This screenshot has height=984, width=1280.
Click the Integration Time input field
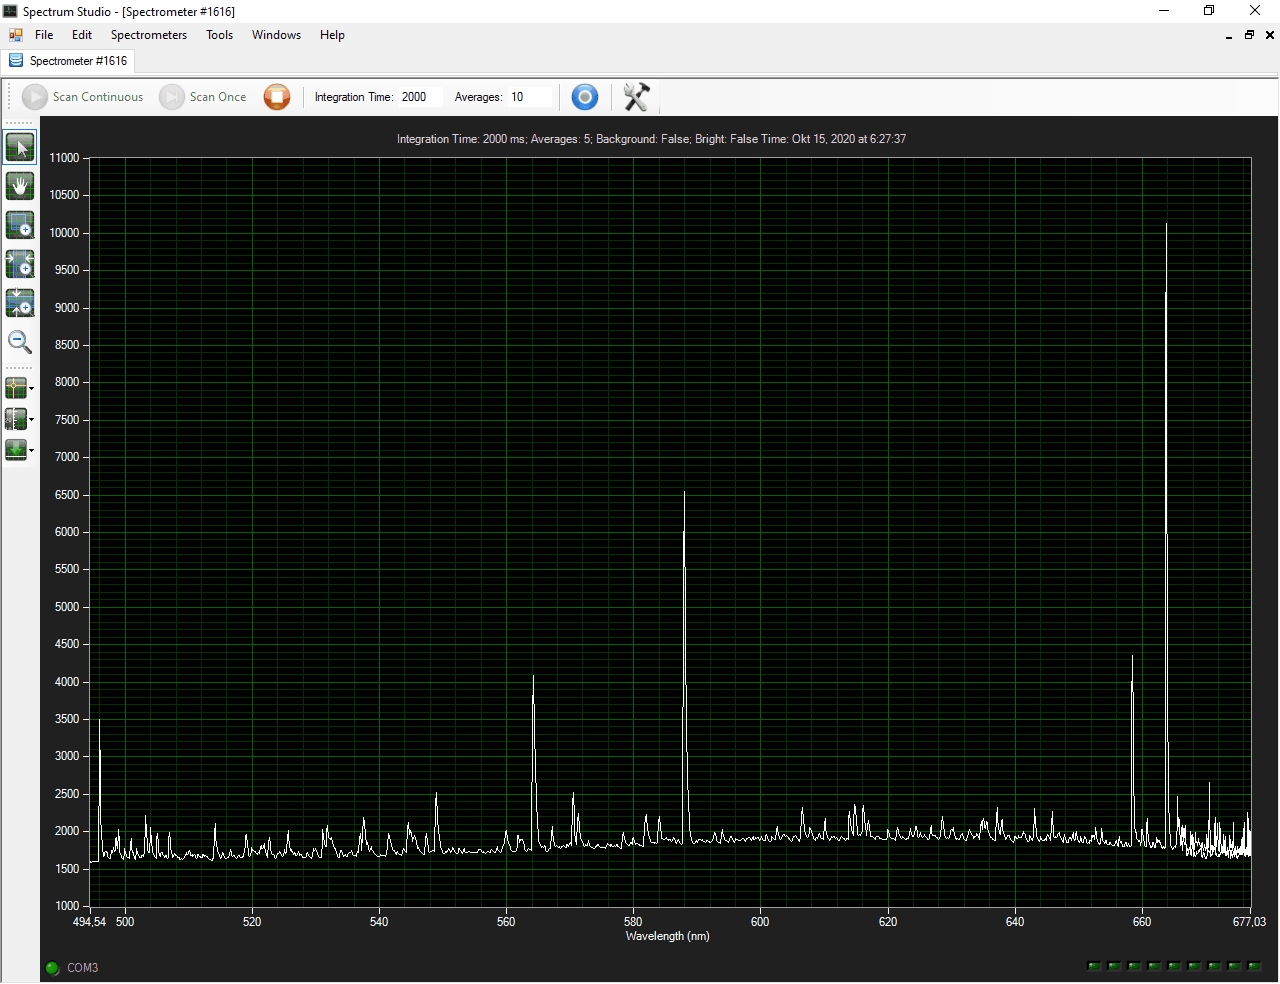[420, 97]
